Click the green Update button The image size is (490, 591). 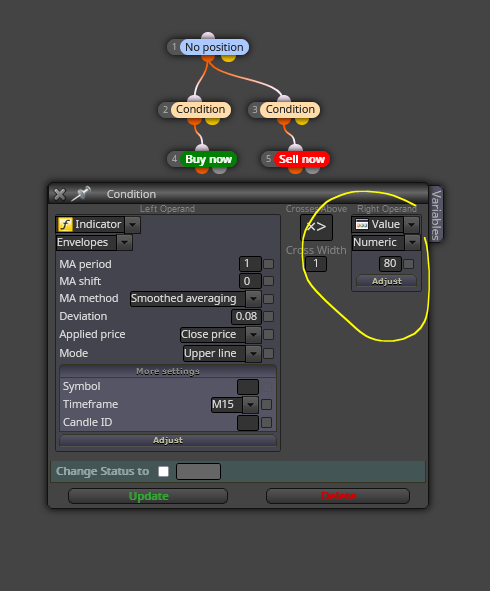click(148, 496)
